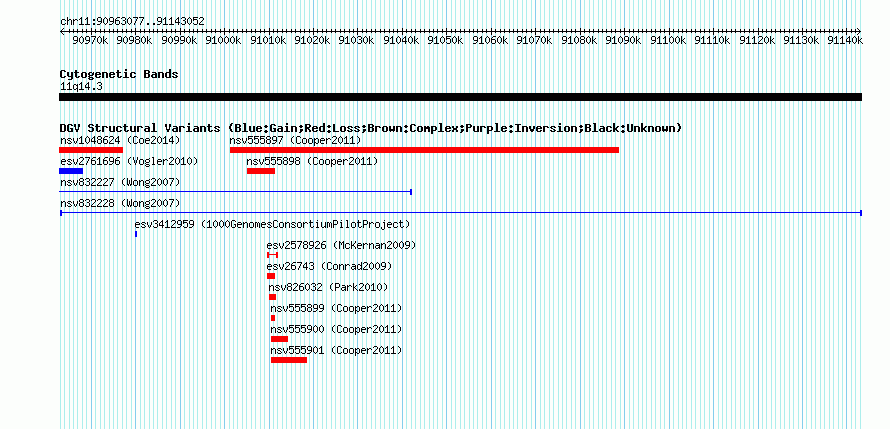Click the red nsv555898 loss bar
890x429 pixels.
(261, 171)
